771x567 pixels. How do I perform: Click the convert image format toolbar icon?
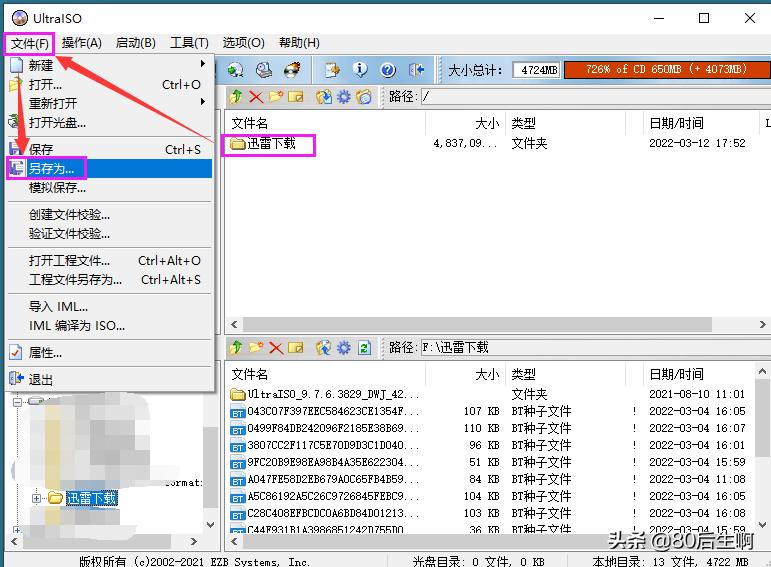click(x=332, y=70)
